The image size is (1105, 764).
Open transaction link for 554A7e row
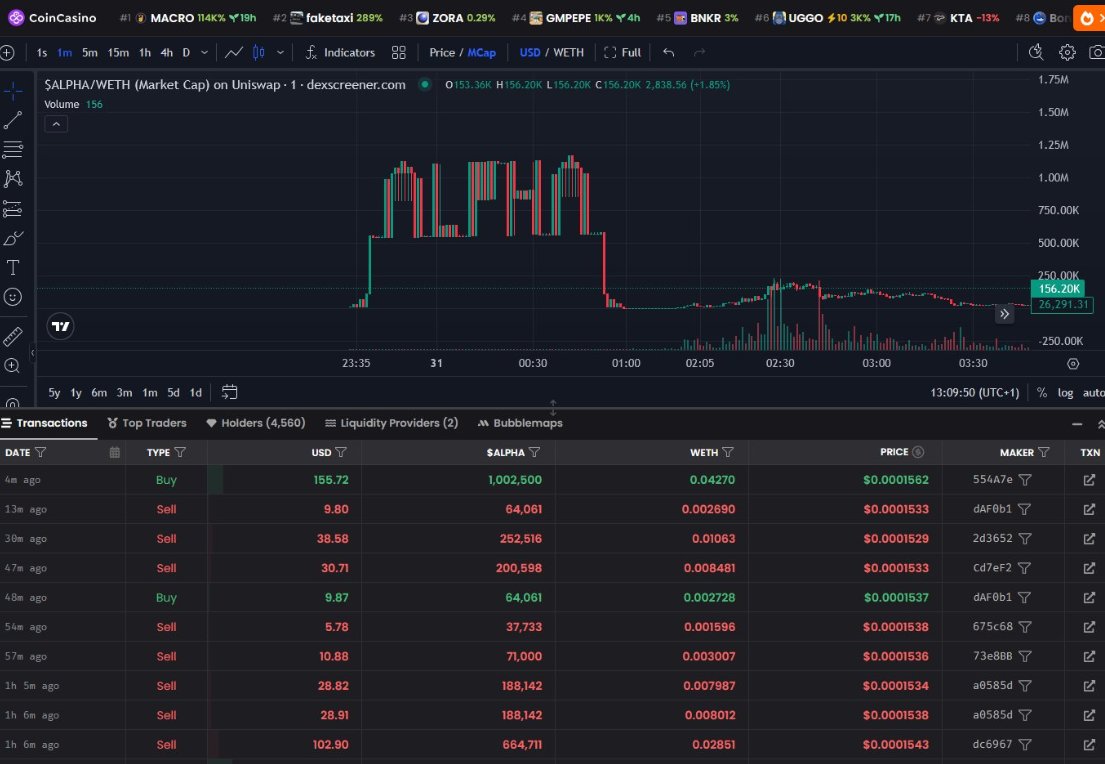(1089, 480)
